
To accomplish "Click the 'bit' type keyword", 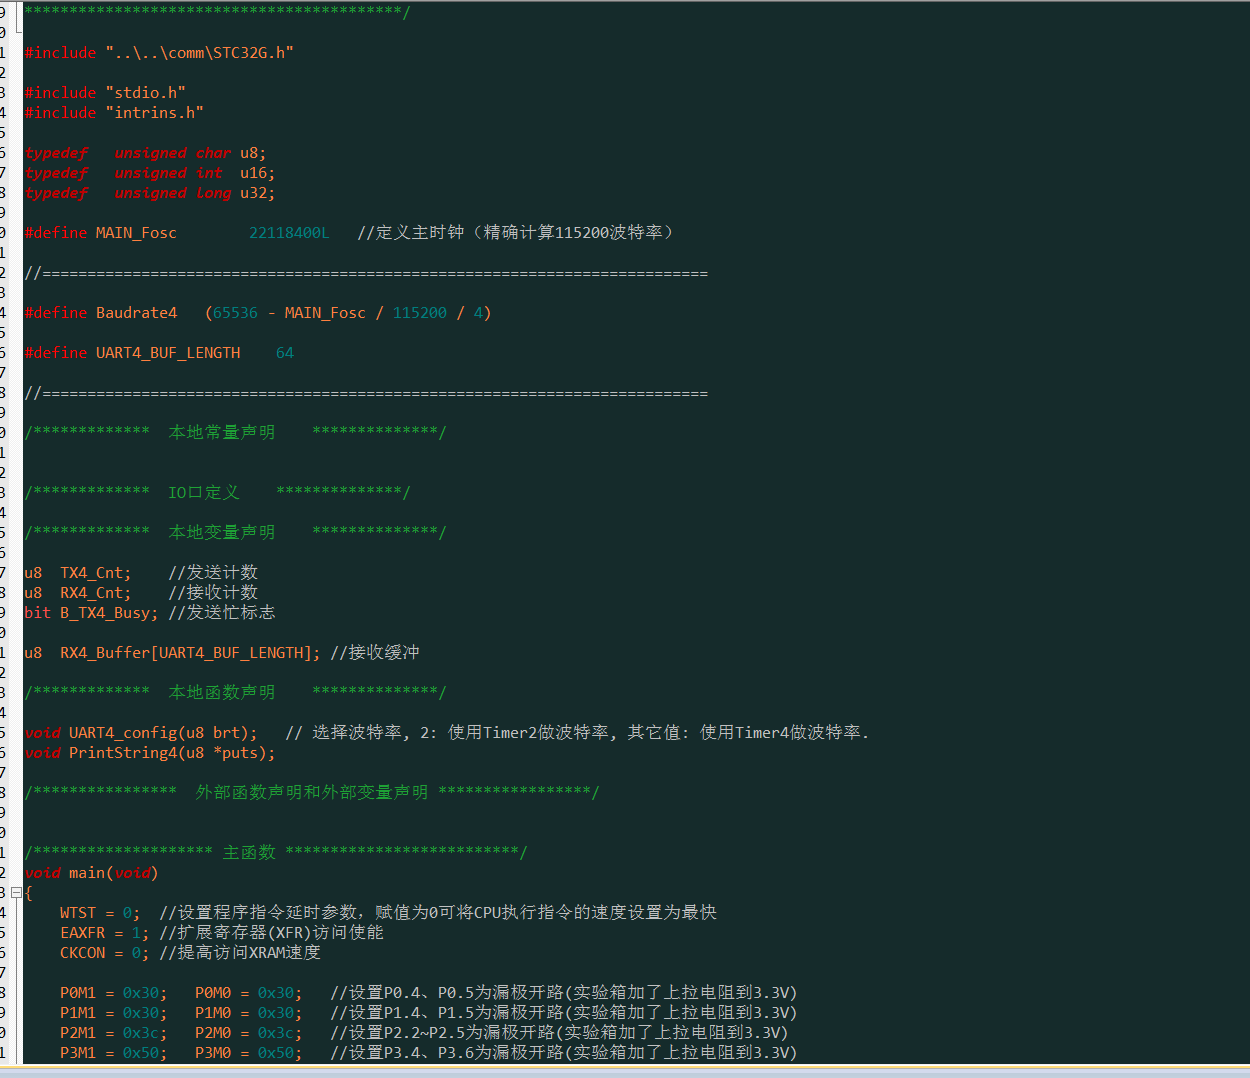I will click(x=37, y=613).
